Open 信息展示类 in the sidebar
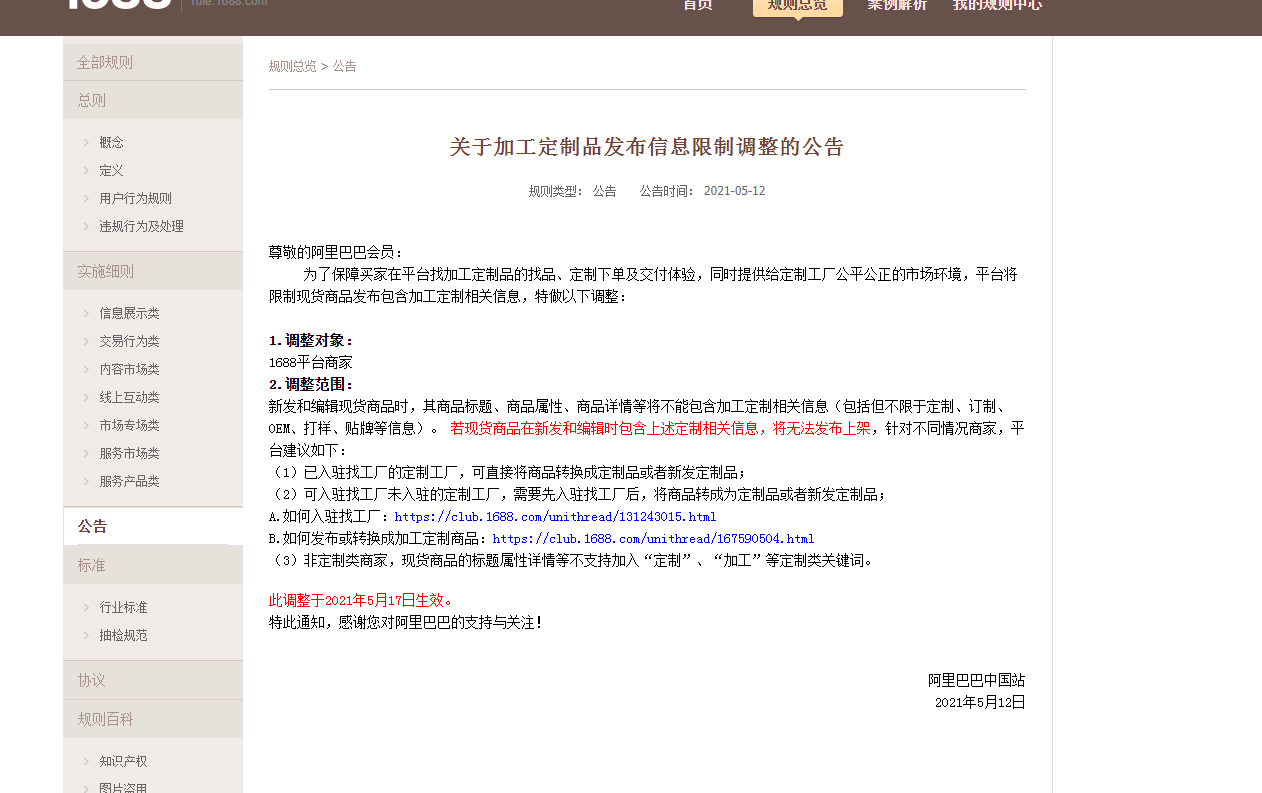The height and width of the screenshot is (793, 1262). [129, 313]
